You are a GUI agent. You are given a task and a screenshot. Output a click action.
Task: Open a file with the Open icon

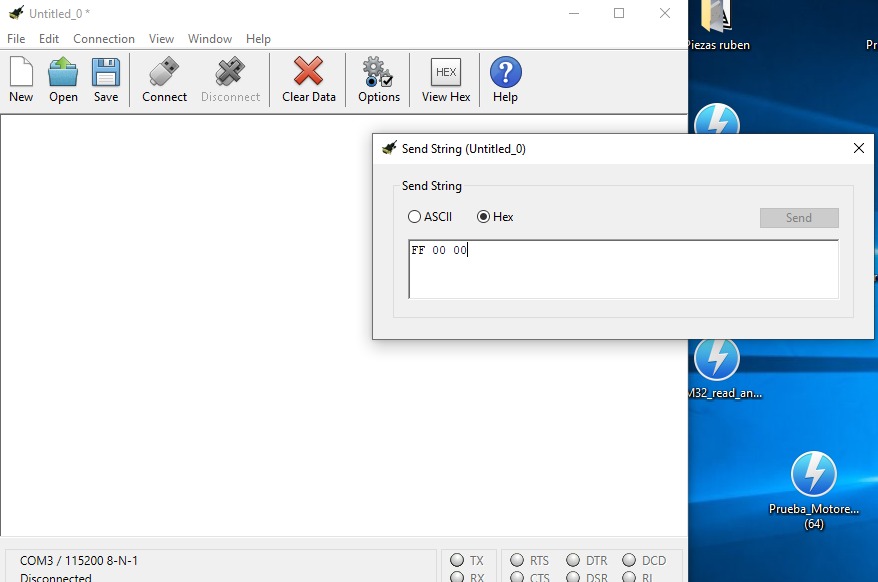(x=63, y=80)
